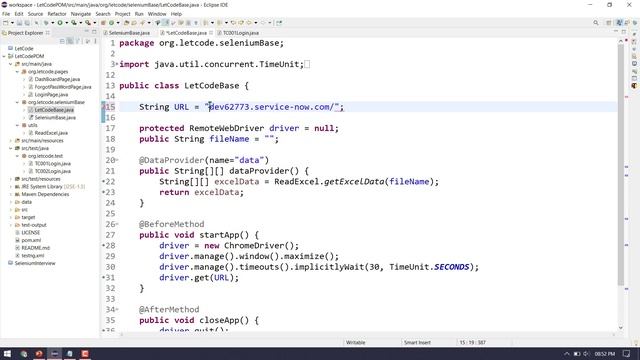Click the New Java Package toolbar icon
The height and width of the screenshot is (360, 640).
103,23
